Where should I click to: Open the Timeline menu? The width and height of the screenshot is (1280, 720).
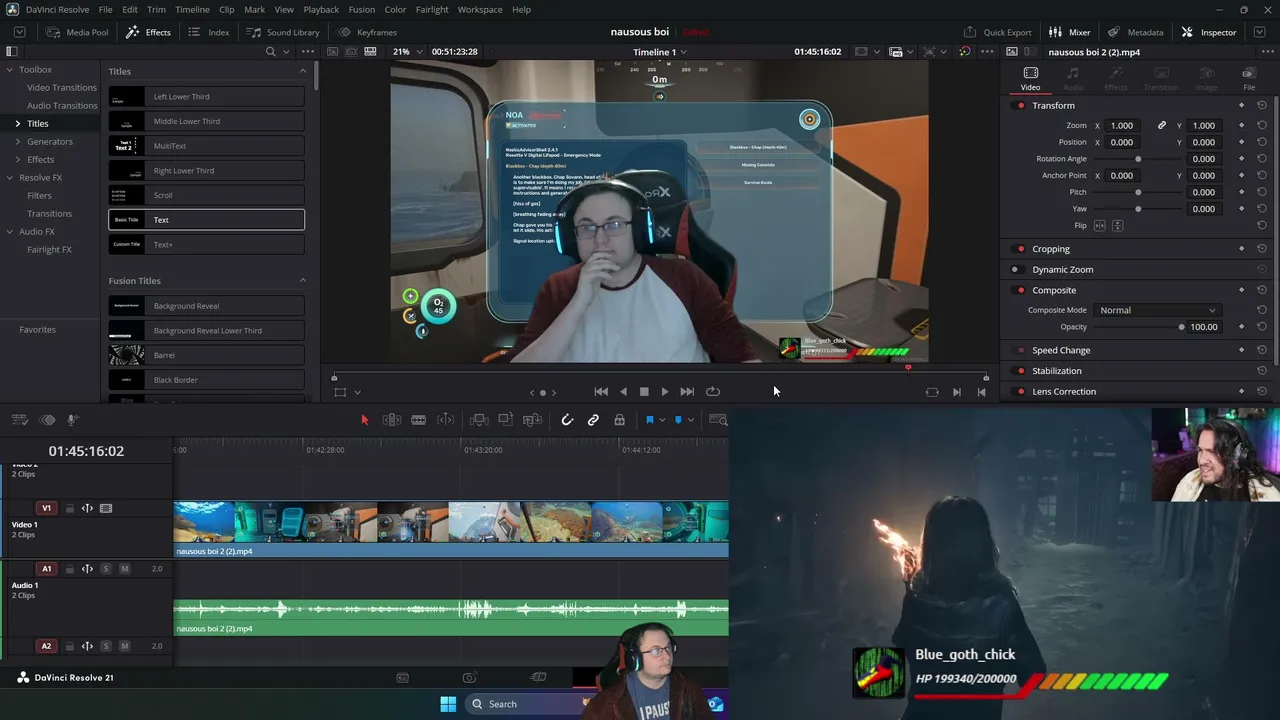click(x=192, y=10)
